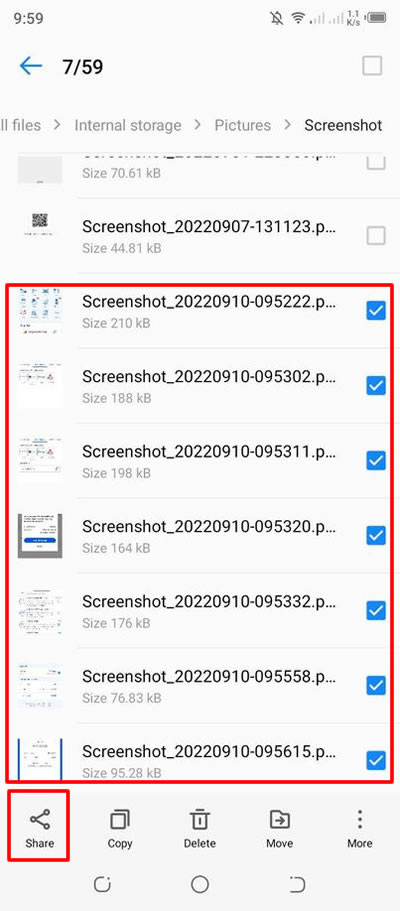Click chevron after Pictures breadcrumb
400x911 pixels.
288,125
